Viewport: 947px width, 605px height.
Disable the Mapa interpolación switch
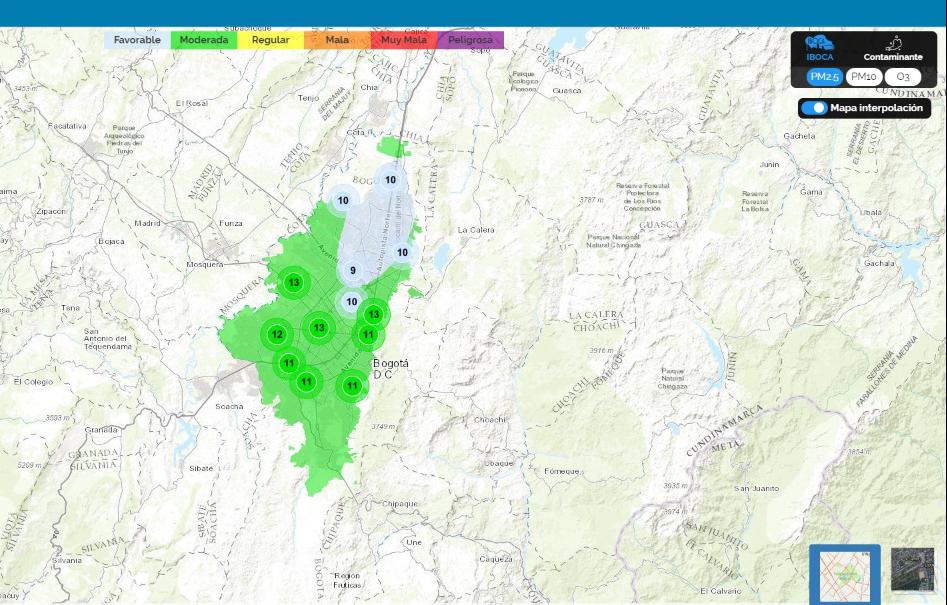click(x=815, y=108)
